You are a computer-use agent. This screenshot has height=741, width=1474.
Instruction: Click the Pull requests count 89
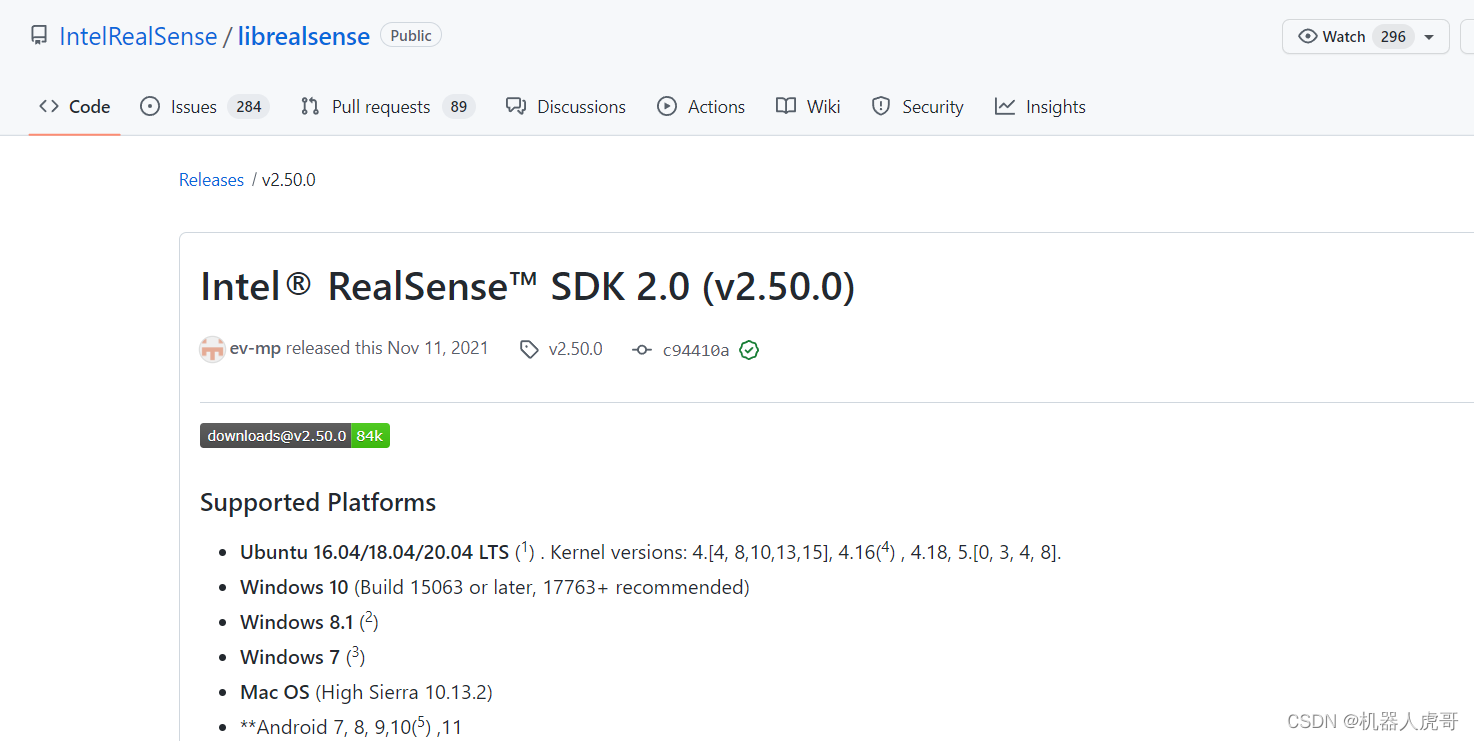click(x=459, y=107)
